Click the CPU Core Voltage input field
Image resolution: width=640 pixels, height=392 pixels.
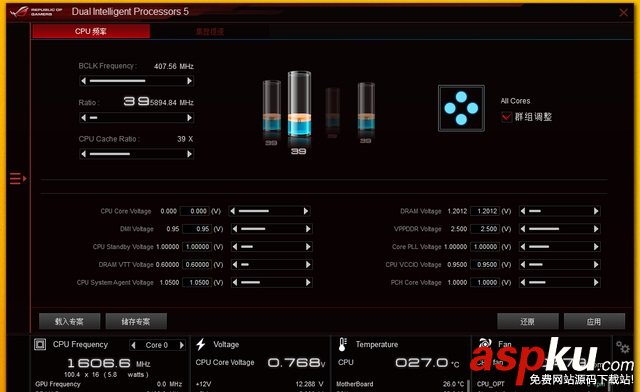tap(195, 211)
